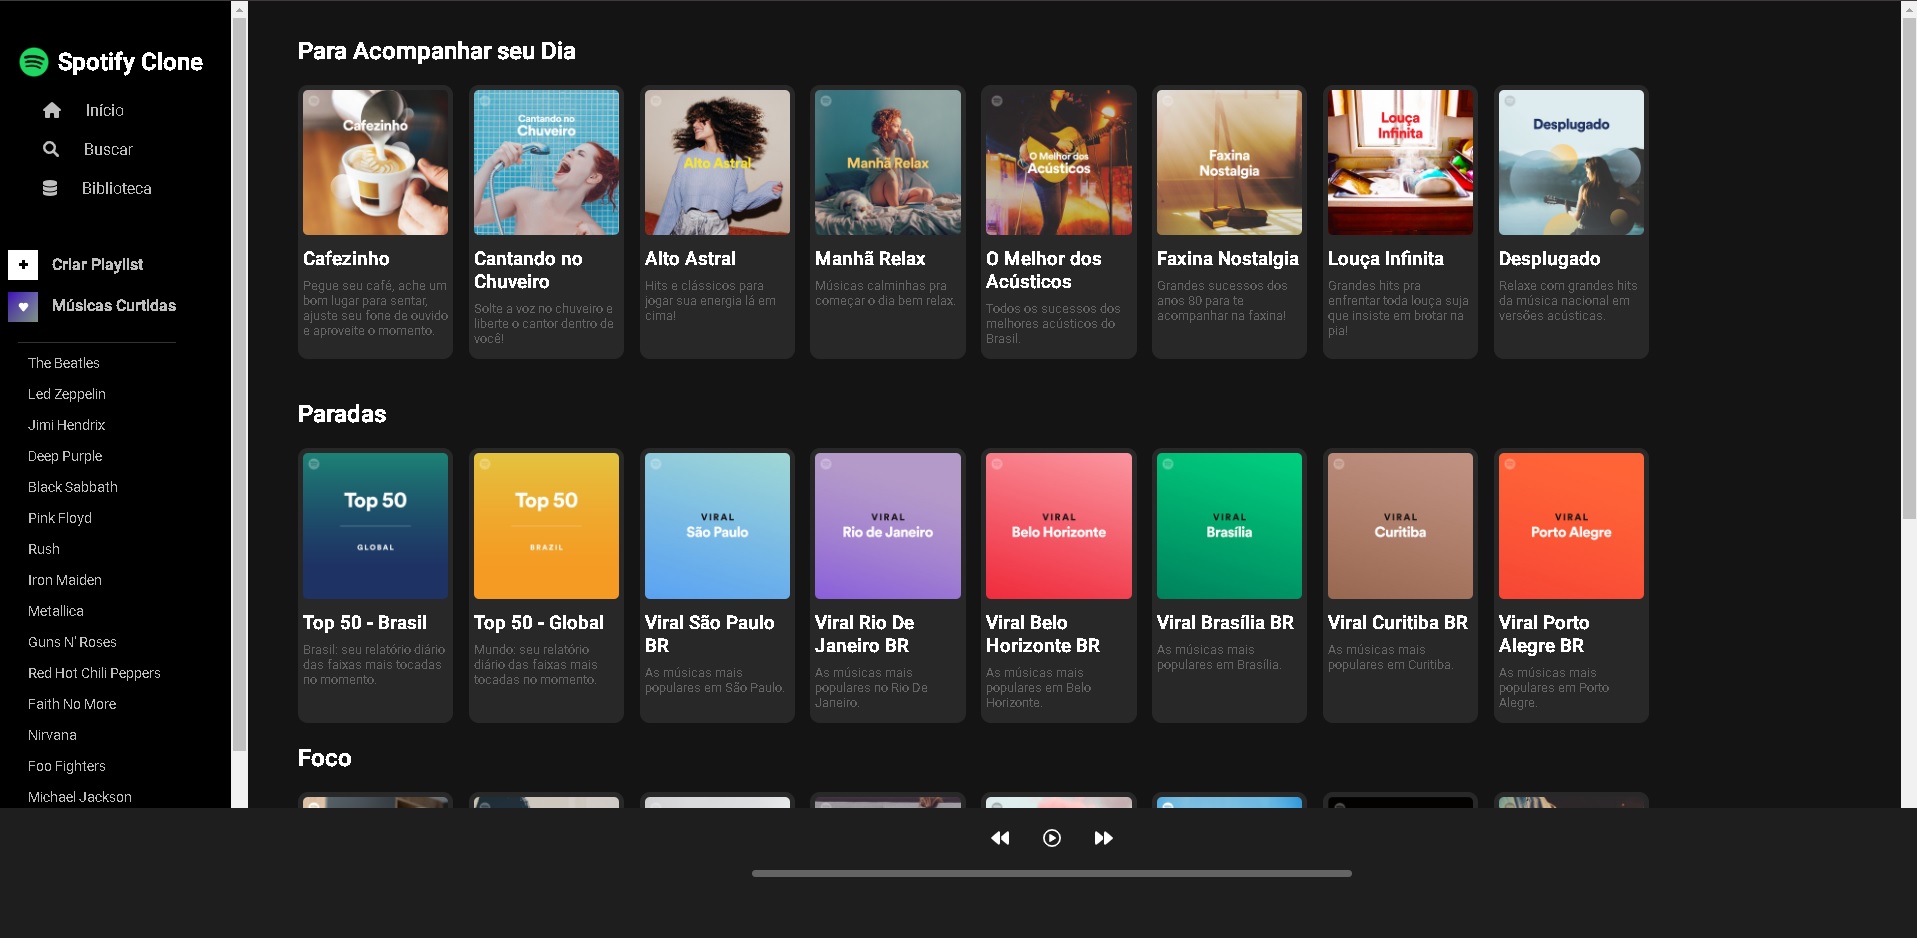This screenshot has height=938, width=1917.
Task: Open the "Top 50 - Brasil" playlist
Action: click(375, 526)
